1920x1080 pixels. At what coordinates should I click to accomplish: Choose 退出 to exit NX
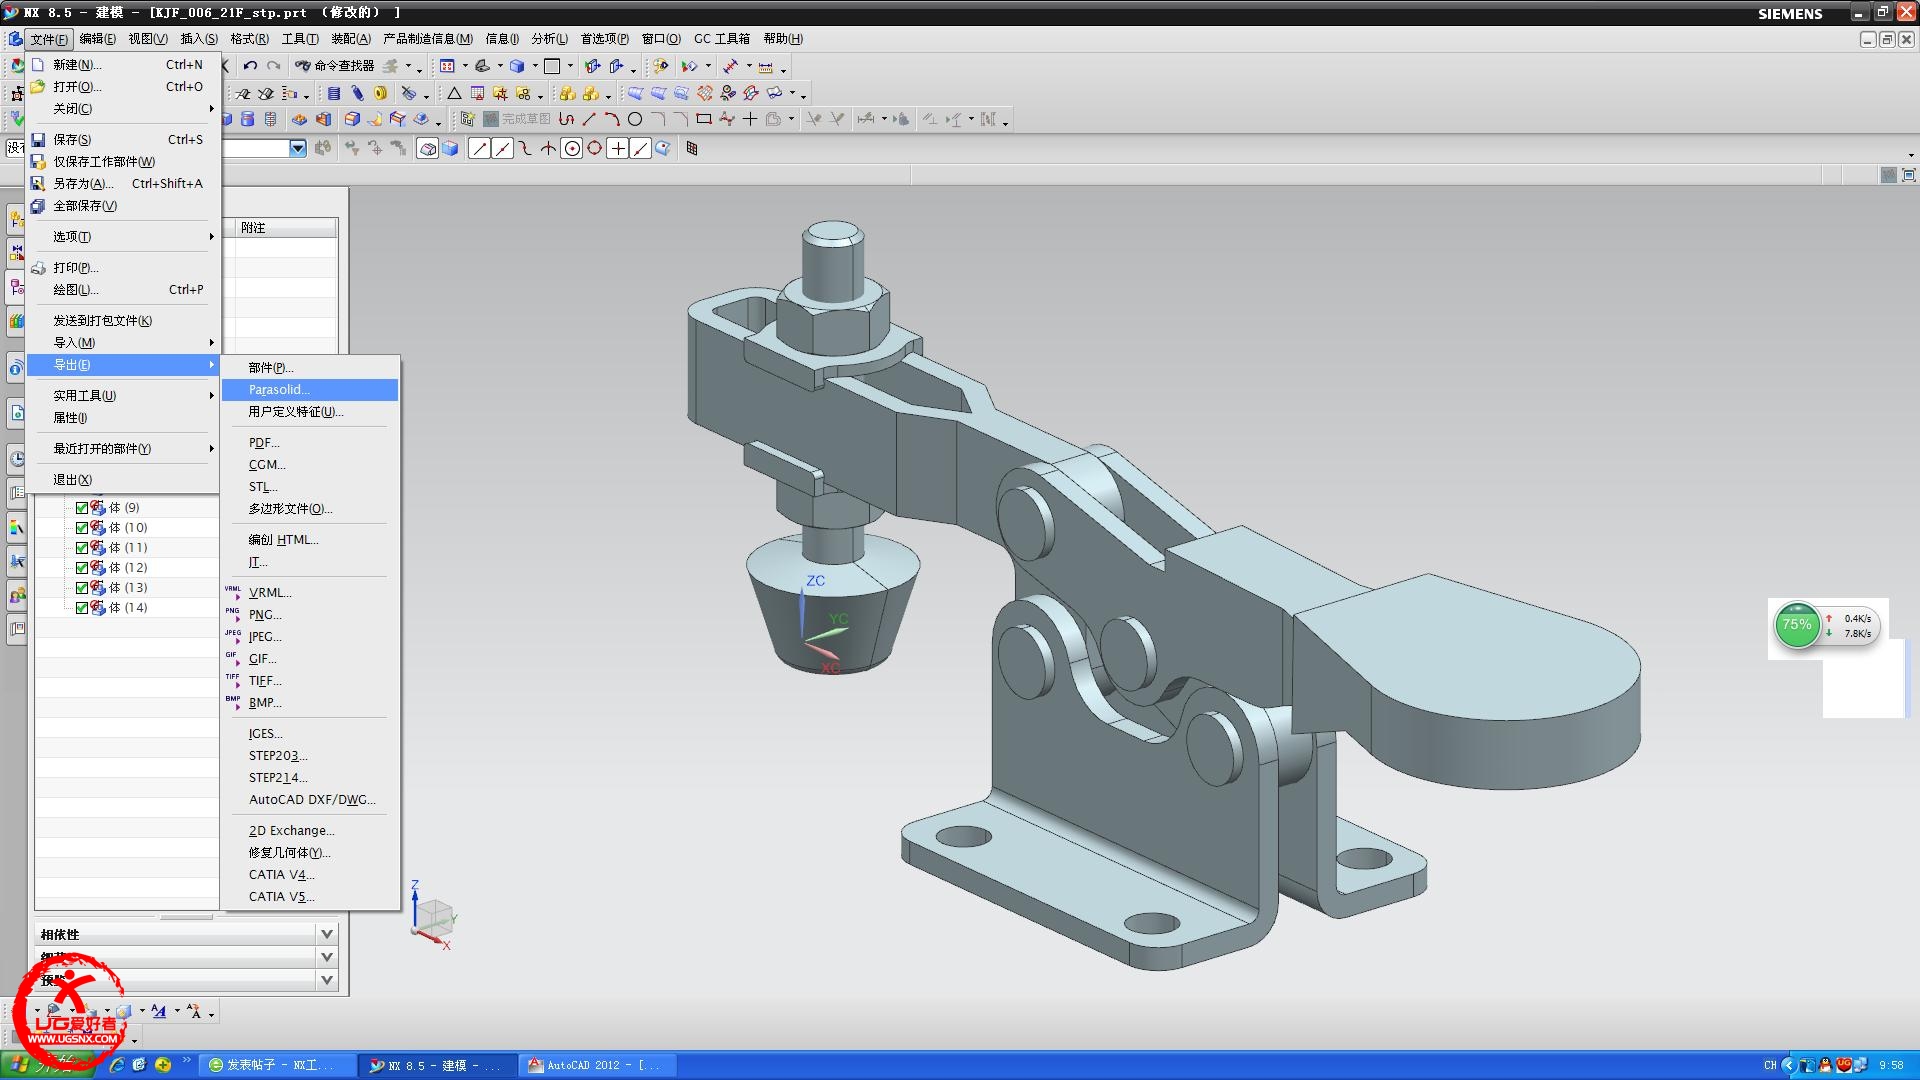click(124, 480)
